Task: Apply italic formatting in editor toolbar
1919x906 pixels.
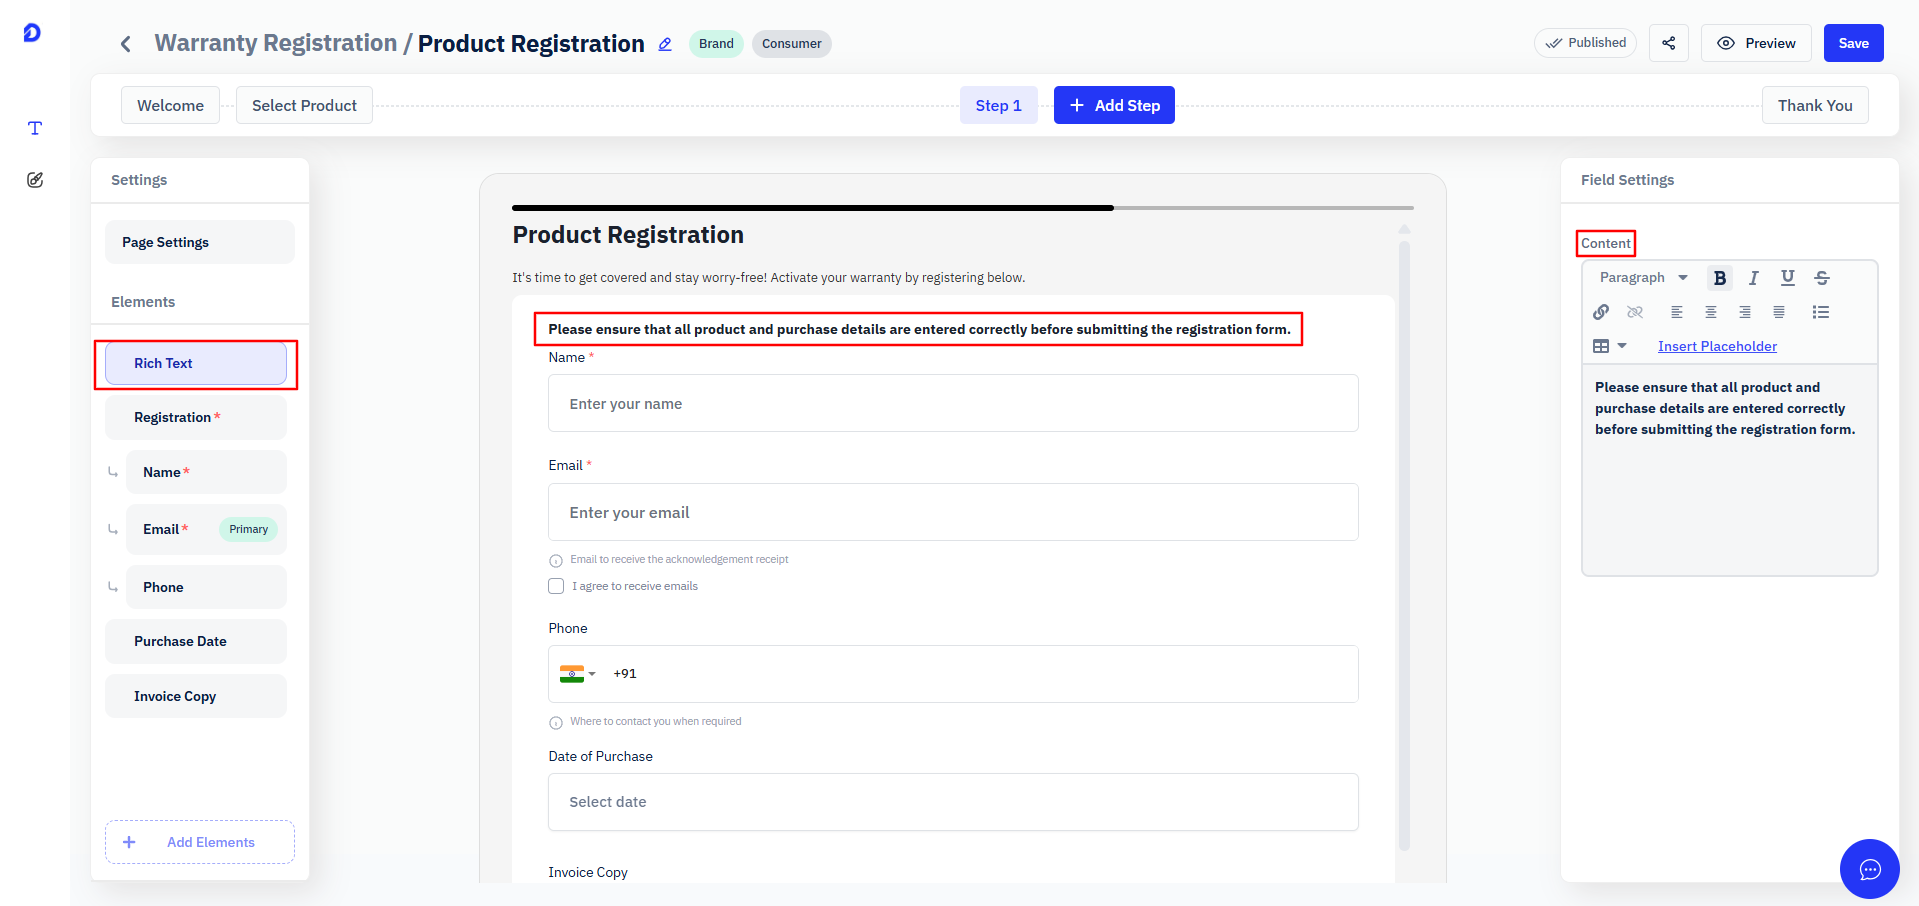Action: tap(1753, 278)
